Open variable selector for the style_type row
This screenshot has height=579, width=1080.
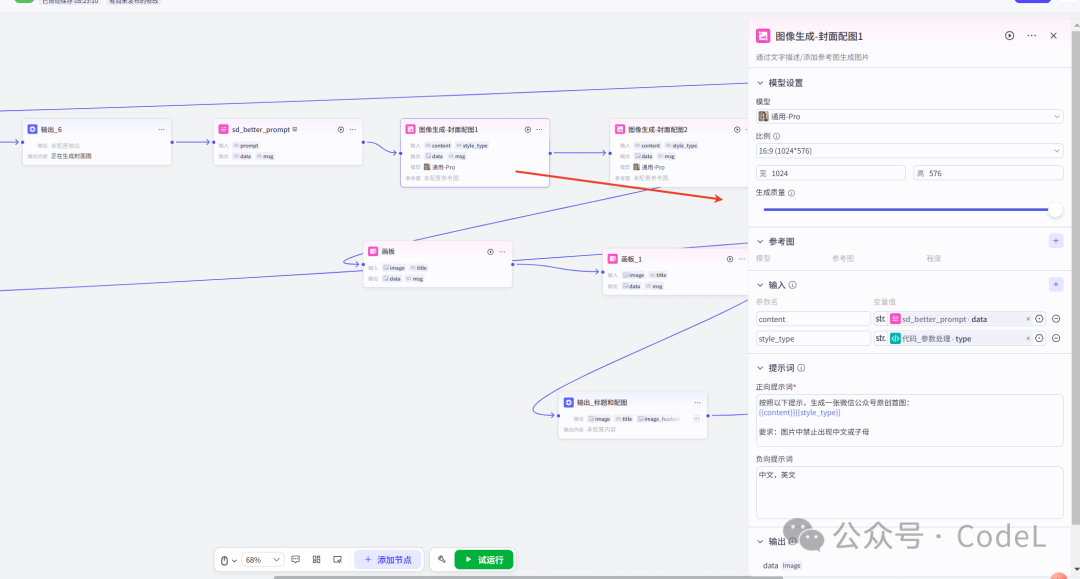[x=1039, y=338]
